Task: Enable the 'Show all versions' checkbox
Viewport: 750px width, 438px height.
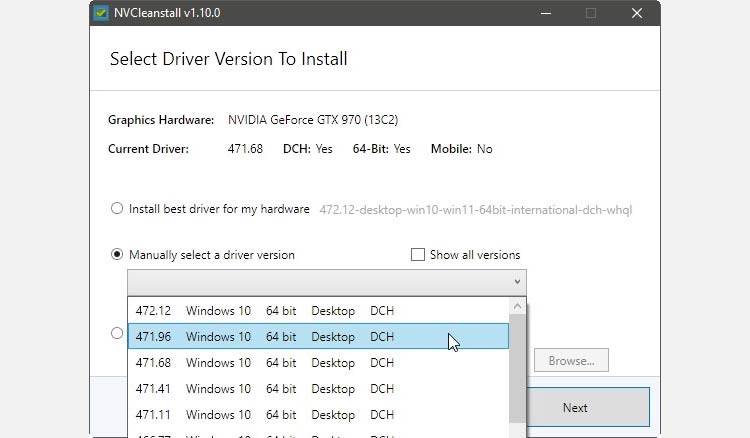Action: coord(418,254)
